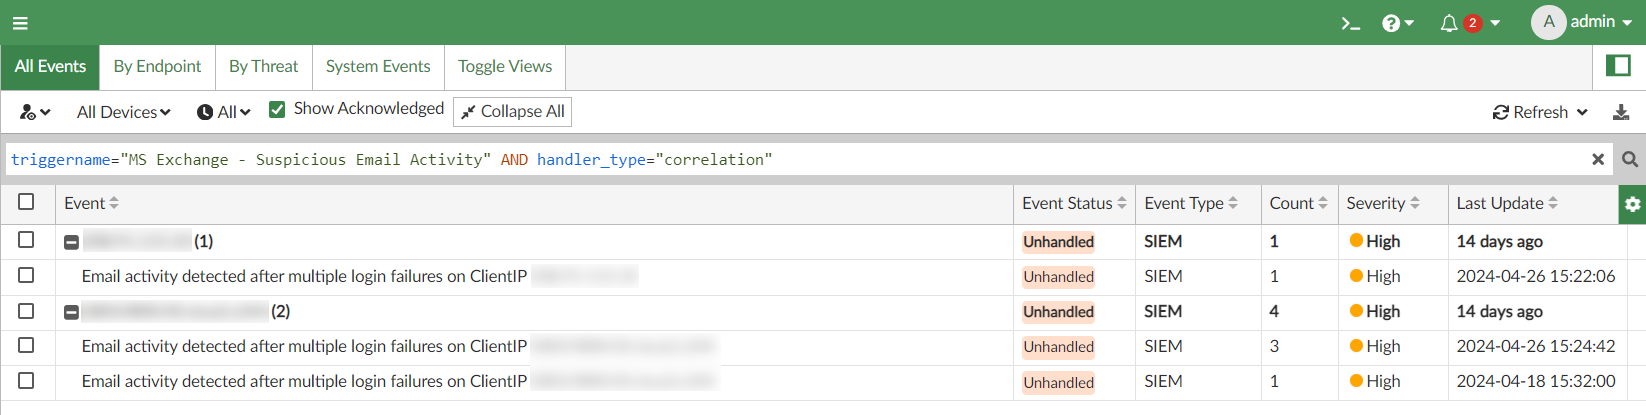Click the download export icon
The height and width of the screenshot is (415, 1646).
coord(1621,112)
